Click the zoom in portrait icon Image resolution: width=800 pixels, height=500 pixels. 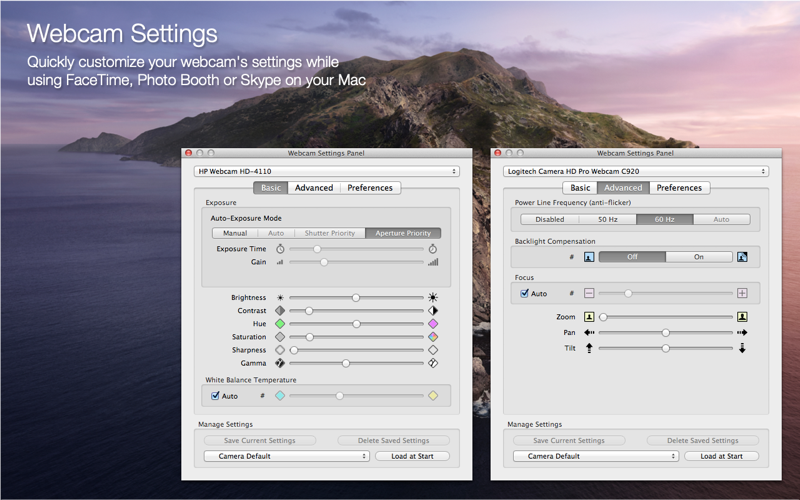coord(742,317)
